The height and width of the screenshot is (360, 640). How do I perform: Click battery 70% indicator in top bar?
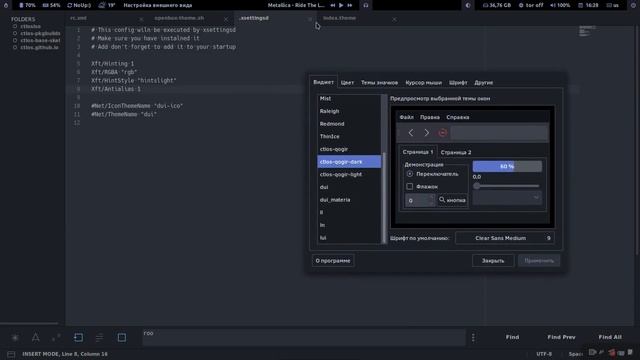[x=27, y=5]
